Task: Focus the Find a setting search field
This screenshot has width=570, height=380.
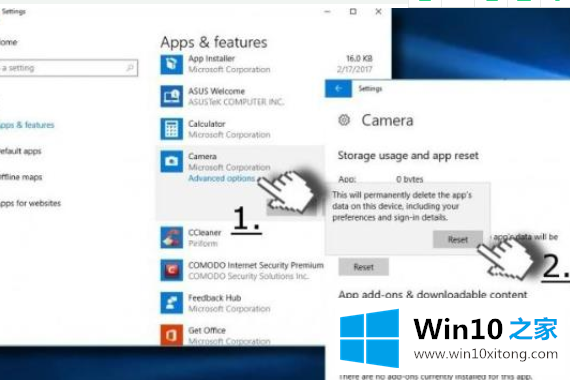Action: click(x=69, y=68)
